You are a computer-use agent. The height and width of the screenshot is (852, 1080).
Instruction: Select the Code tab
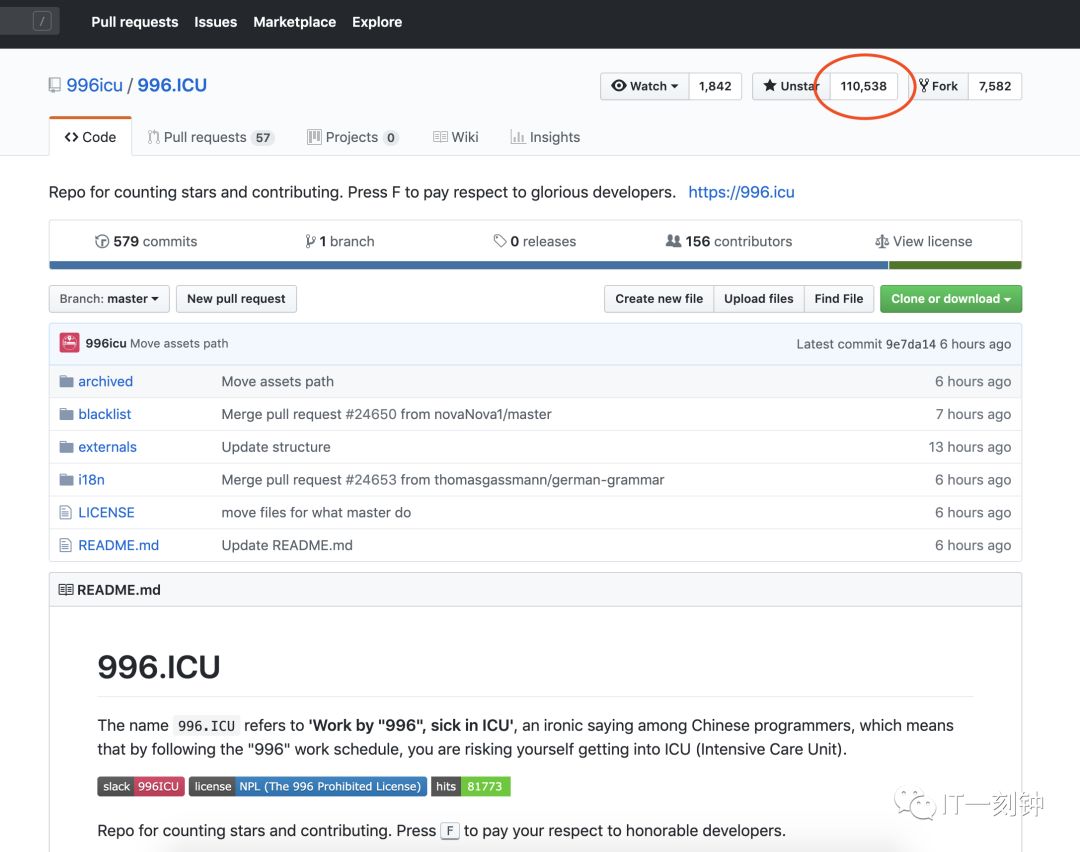pyautogui.click(x=90, y=137)
